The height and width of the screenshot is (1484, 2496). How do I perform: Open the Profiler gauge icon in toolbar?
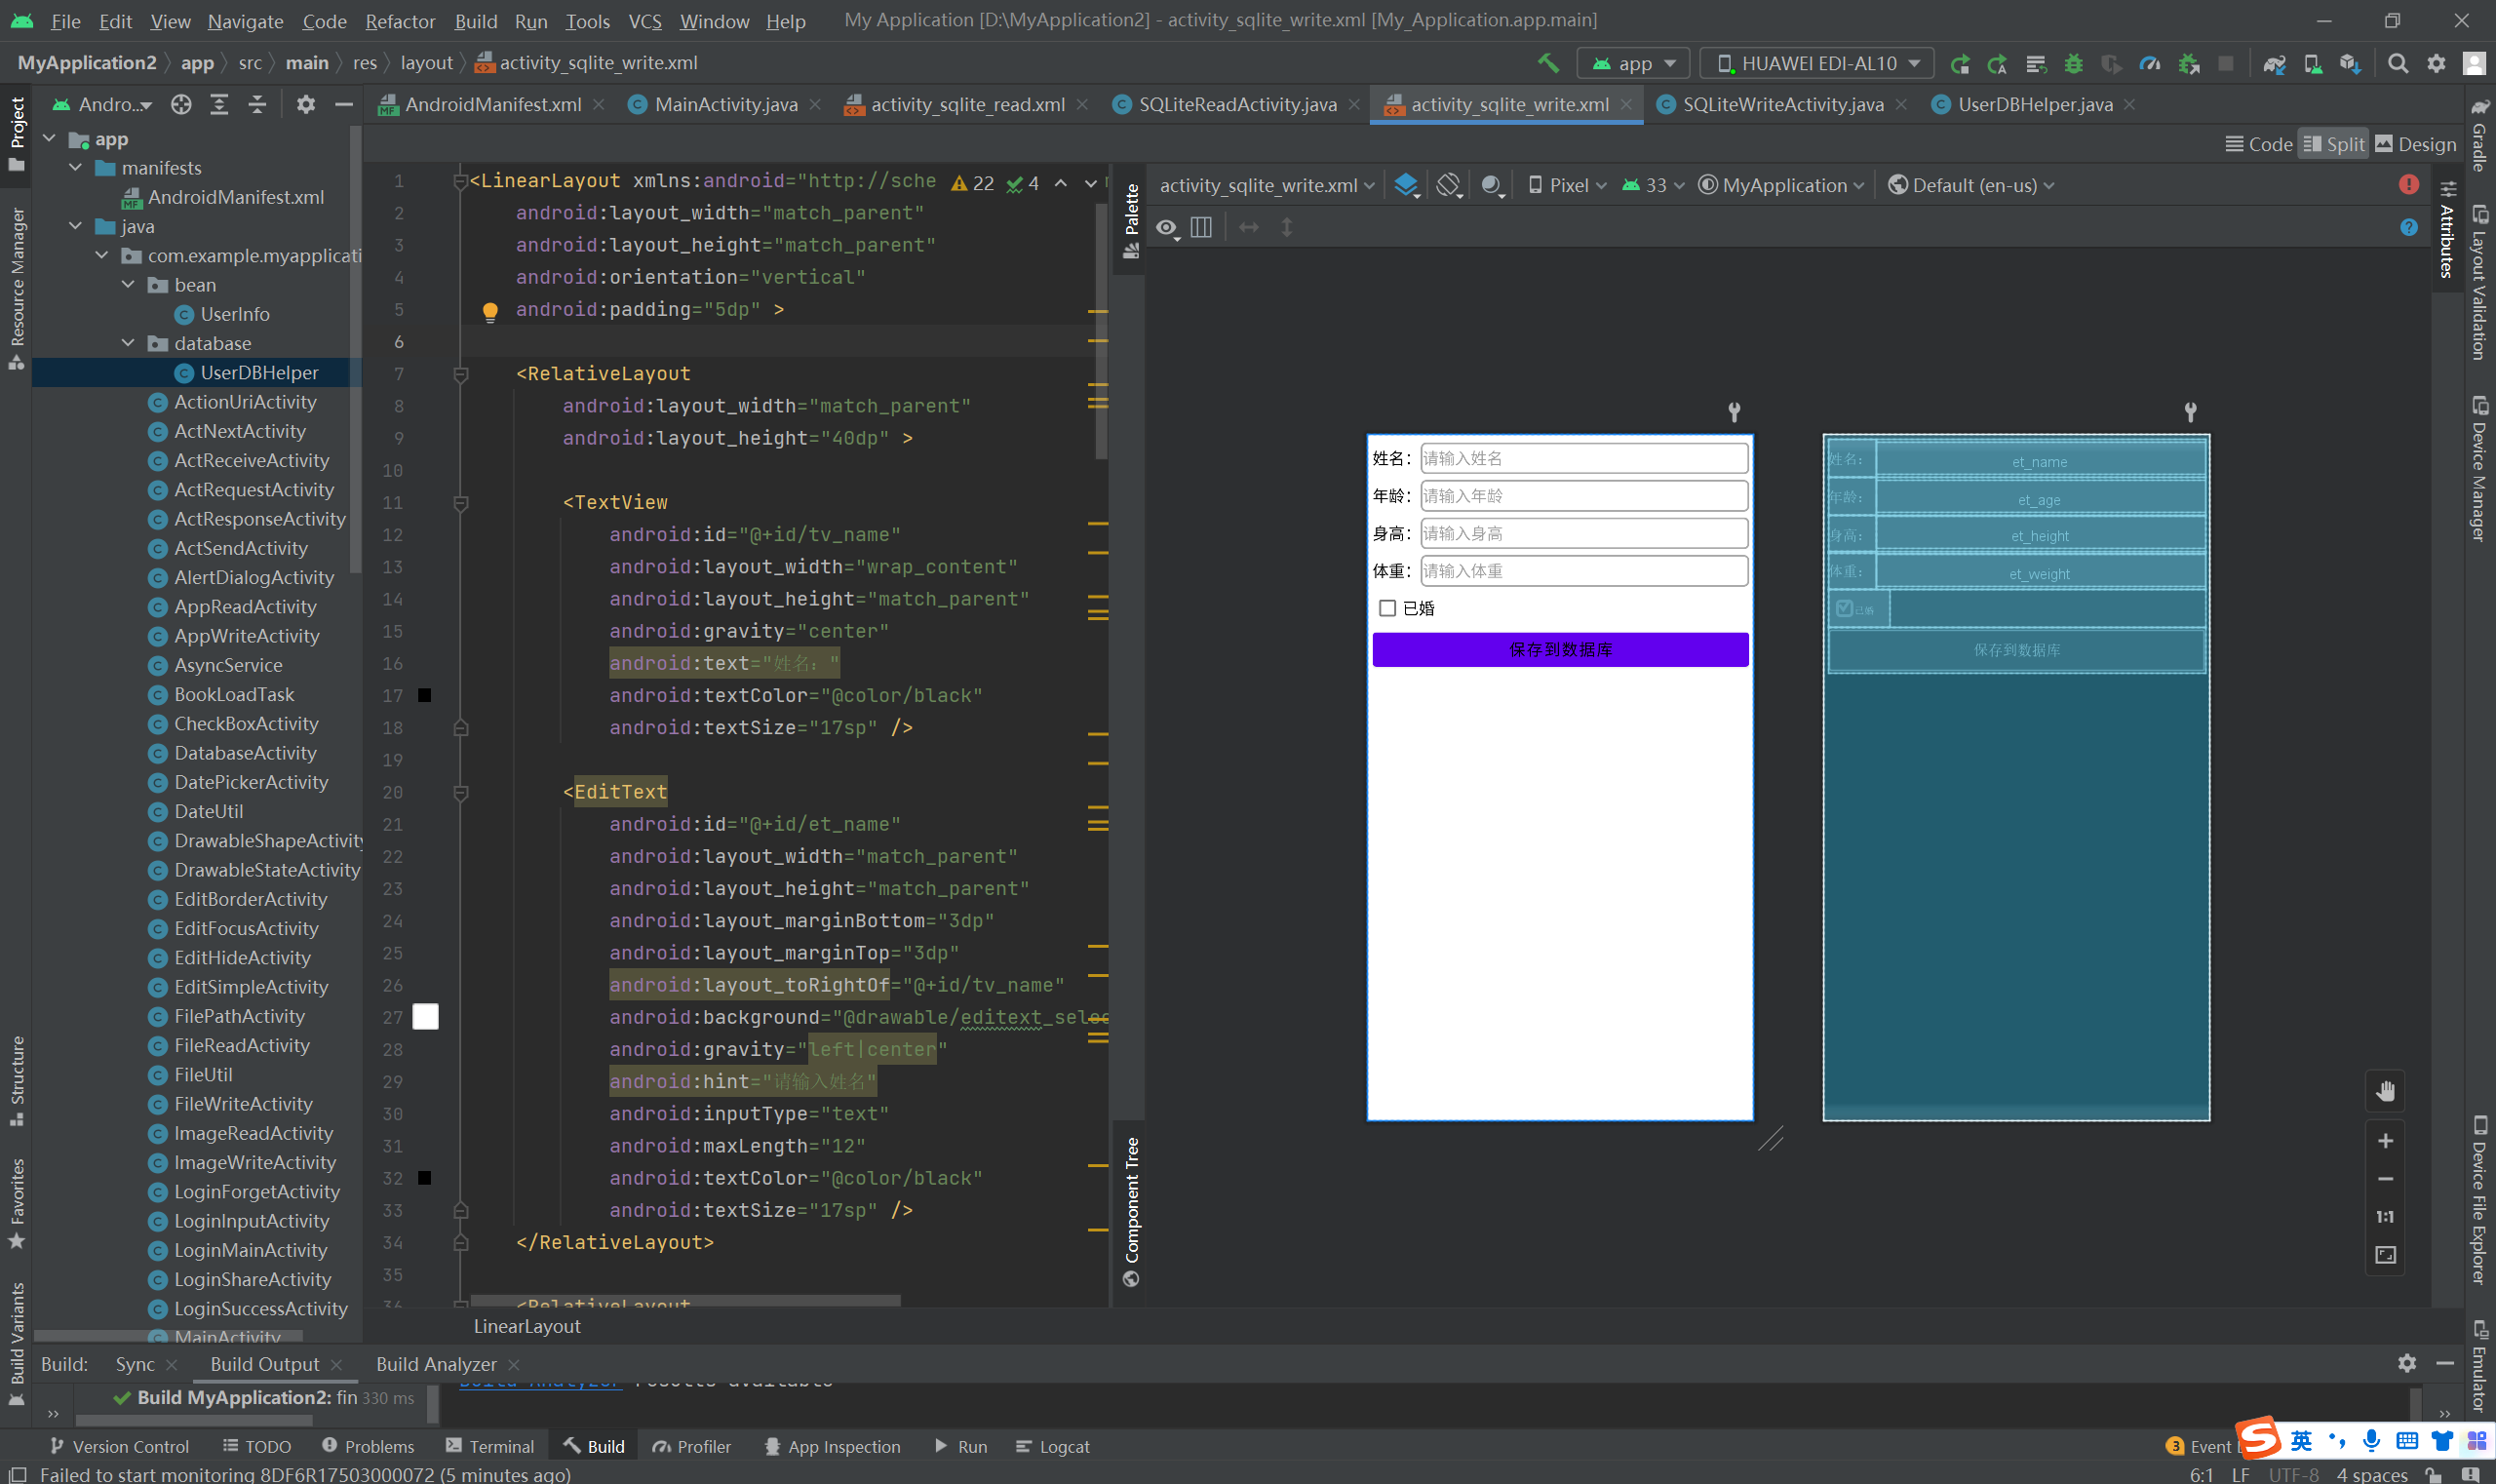[2149, 63]
